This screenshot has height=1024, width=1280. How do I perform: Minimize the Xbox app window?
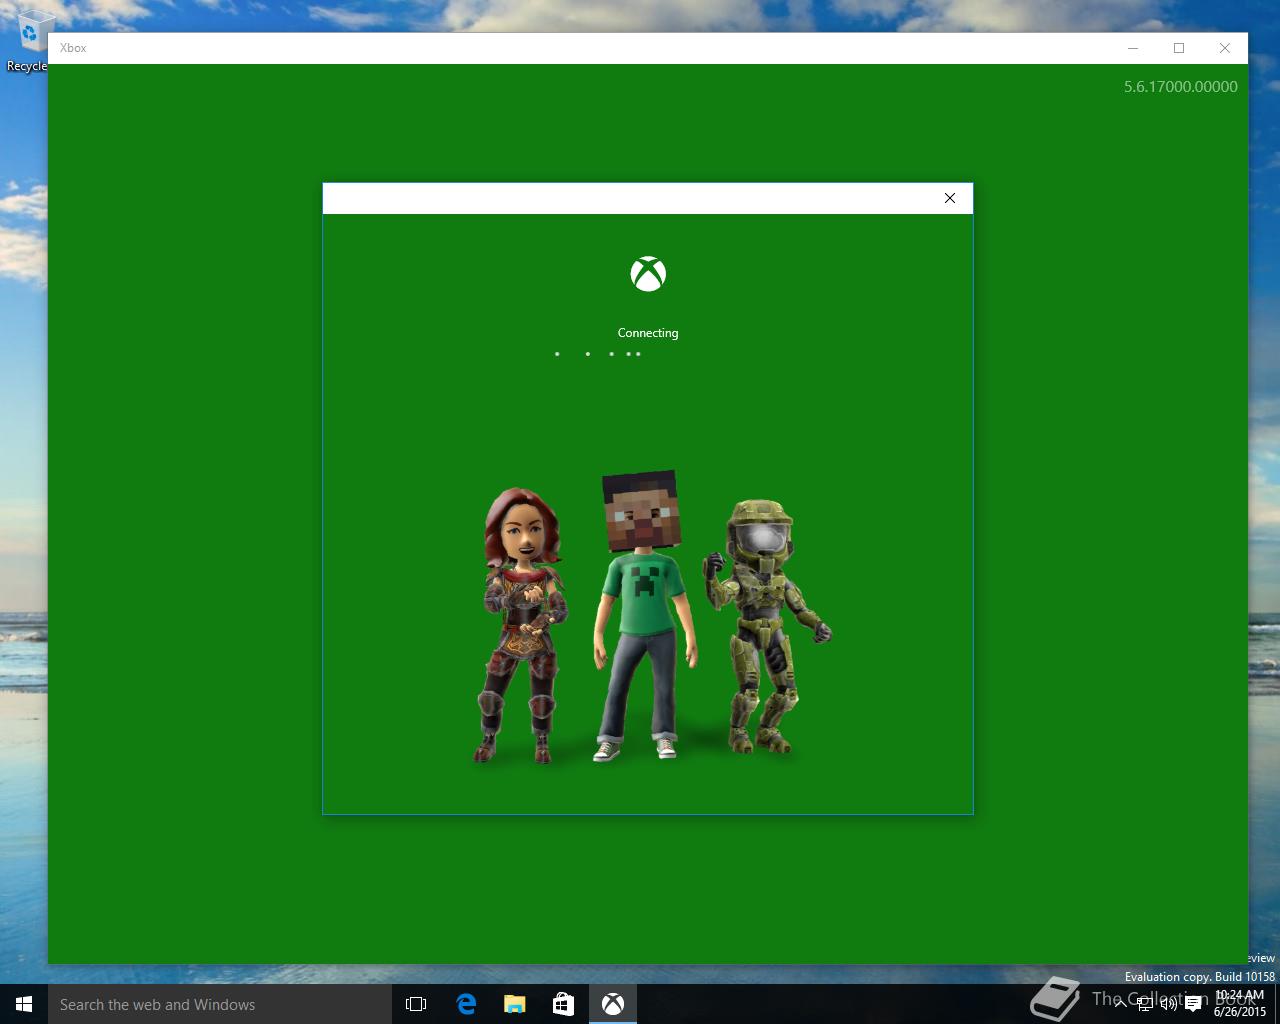coord(1133,48)
